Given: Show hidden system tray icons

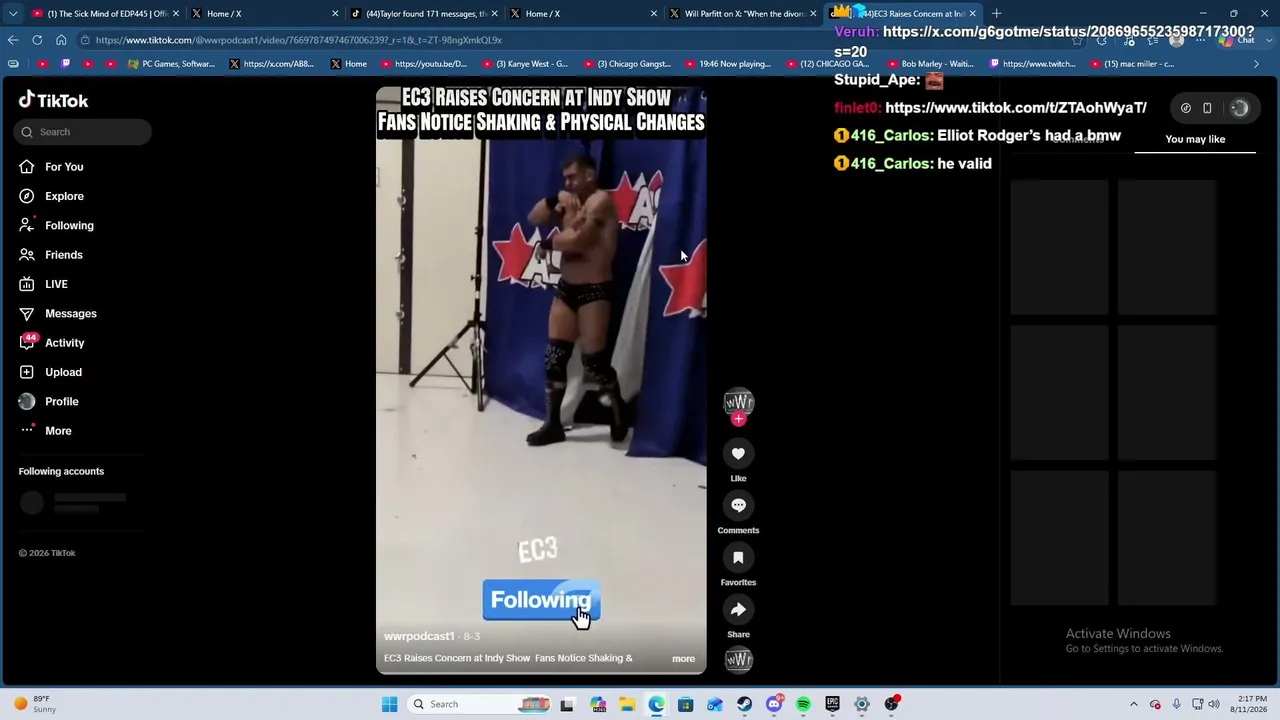Looking at the screenshot, I should pos(1133,704).
